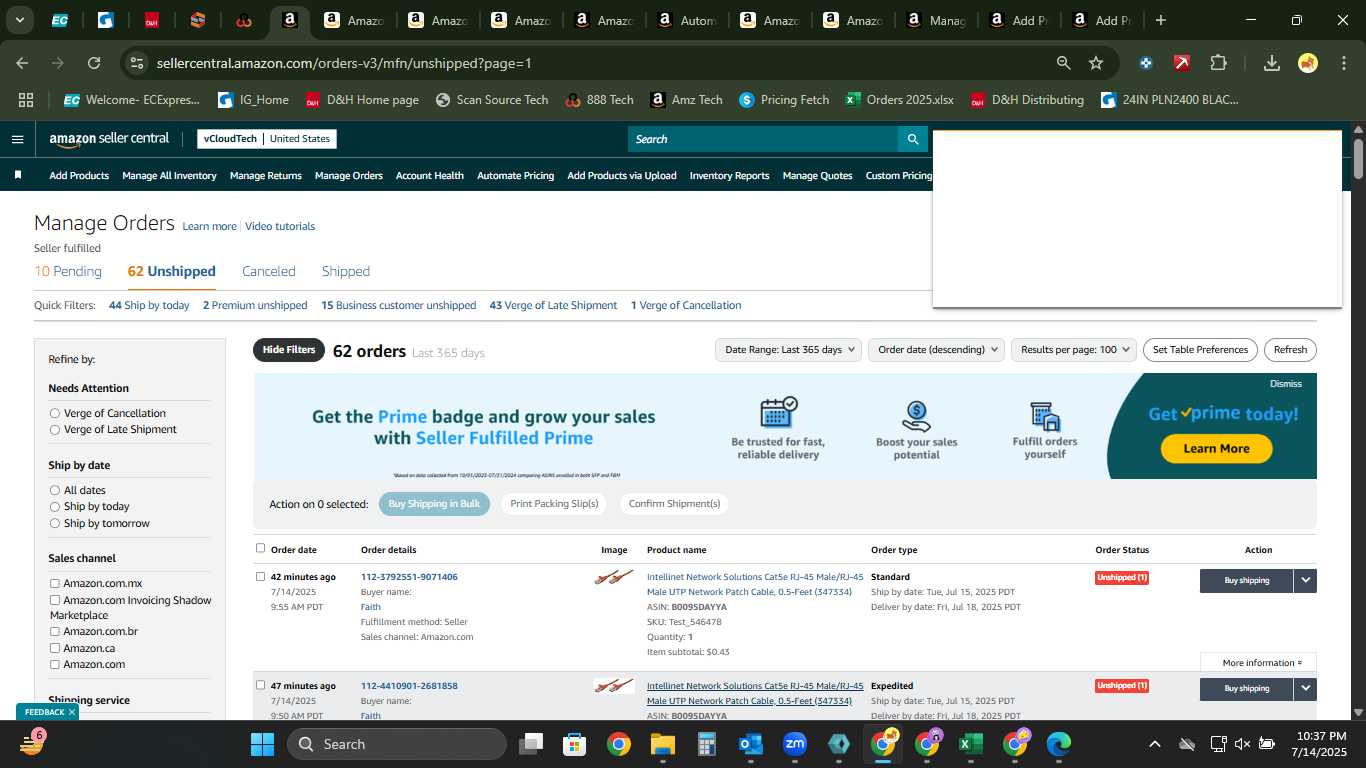The image size is (1366, 768).
Task: Select the All dates radio button
Action: point(55,490)
